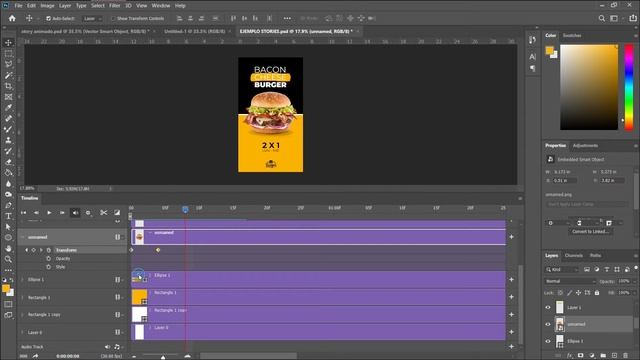Switch to the Adjustments tab

[x=585, y=146]
